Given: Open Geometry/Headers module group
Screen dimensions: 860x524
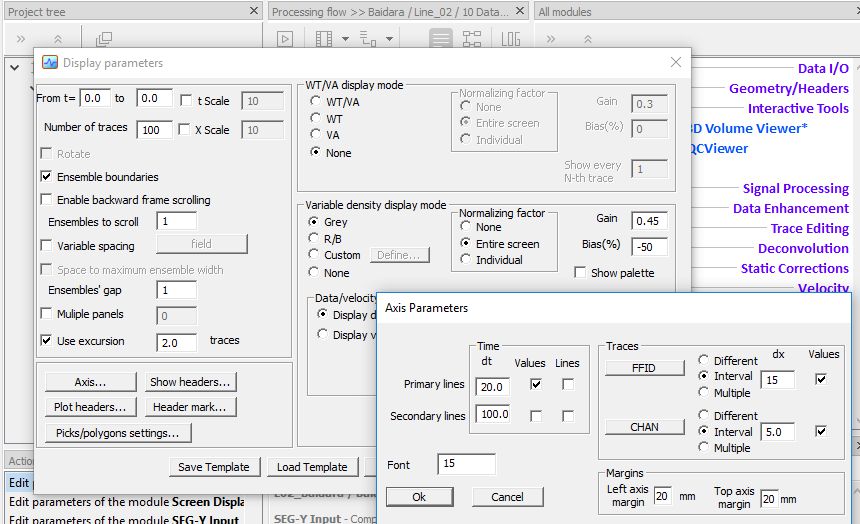Looking at the screenshot, I should (789, 88).
